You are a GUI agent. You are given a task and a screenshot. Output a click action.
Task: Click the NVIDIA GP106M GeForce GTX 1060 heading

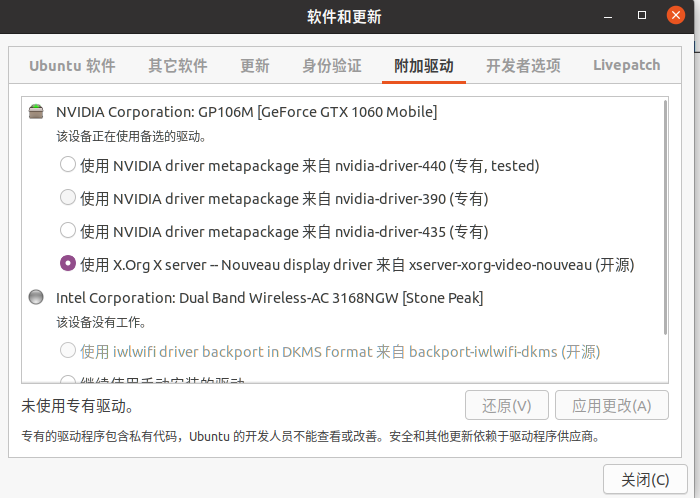[246, 112]
